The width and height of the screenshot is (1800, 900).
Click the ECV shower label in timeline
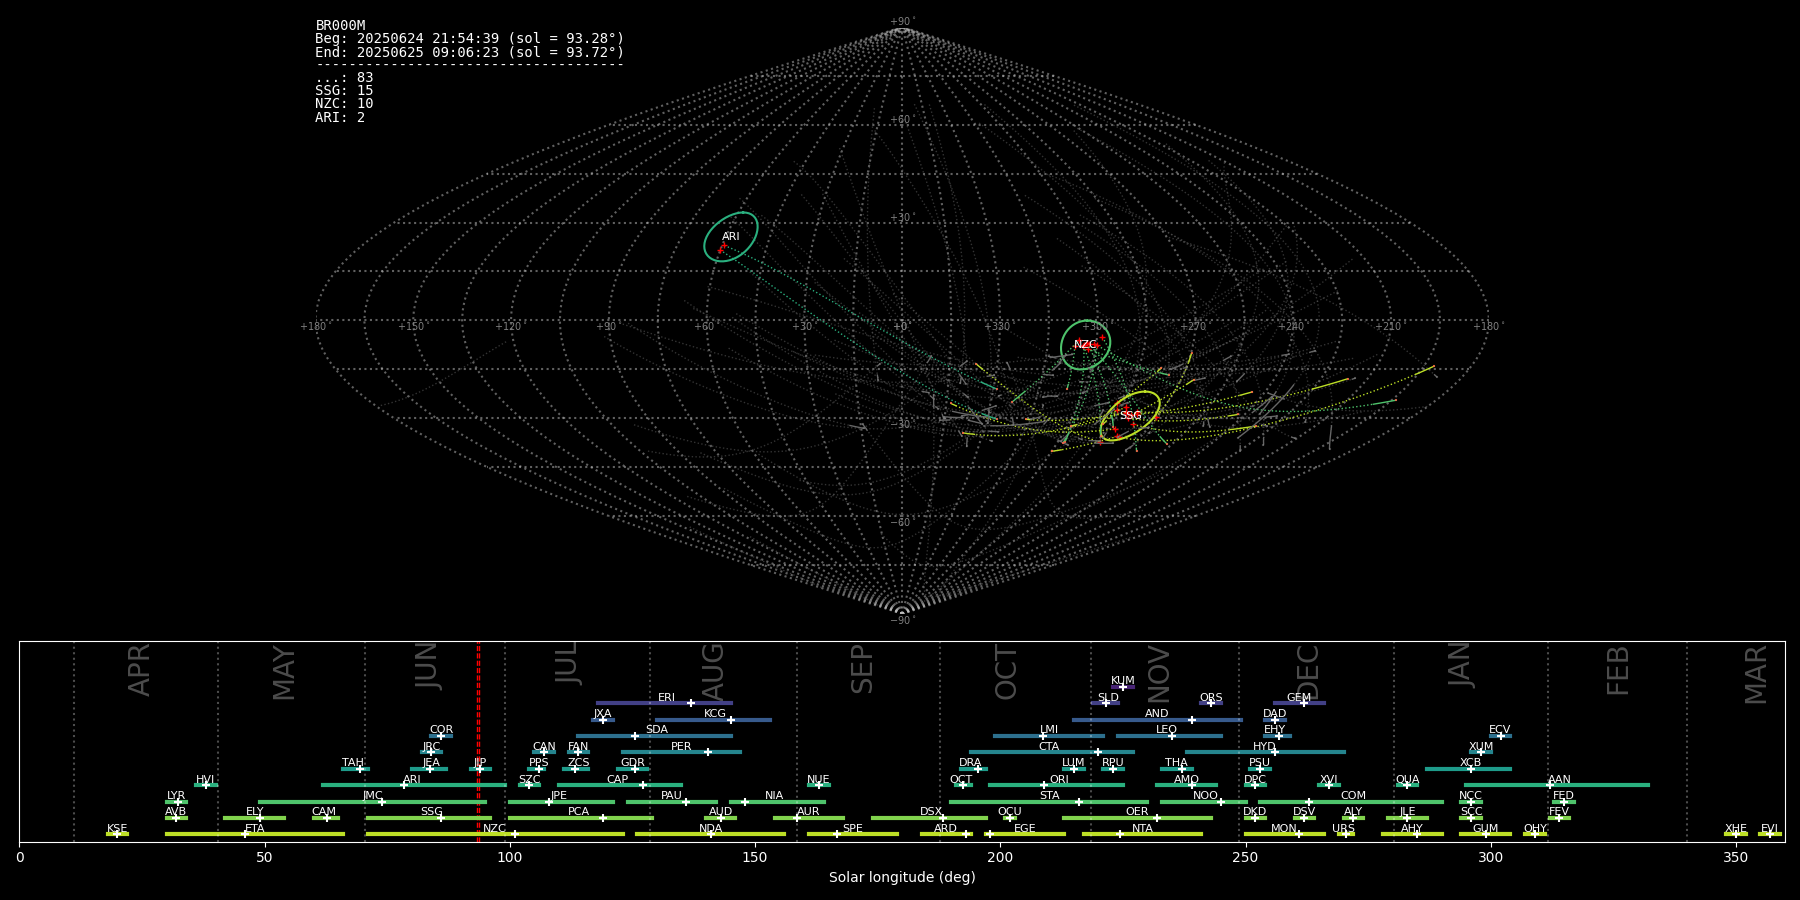click(1500, 730)
